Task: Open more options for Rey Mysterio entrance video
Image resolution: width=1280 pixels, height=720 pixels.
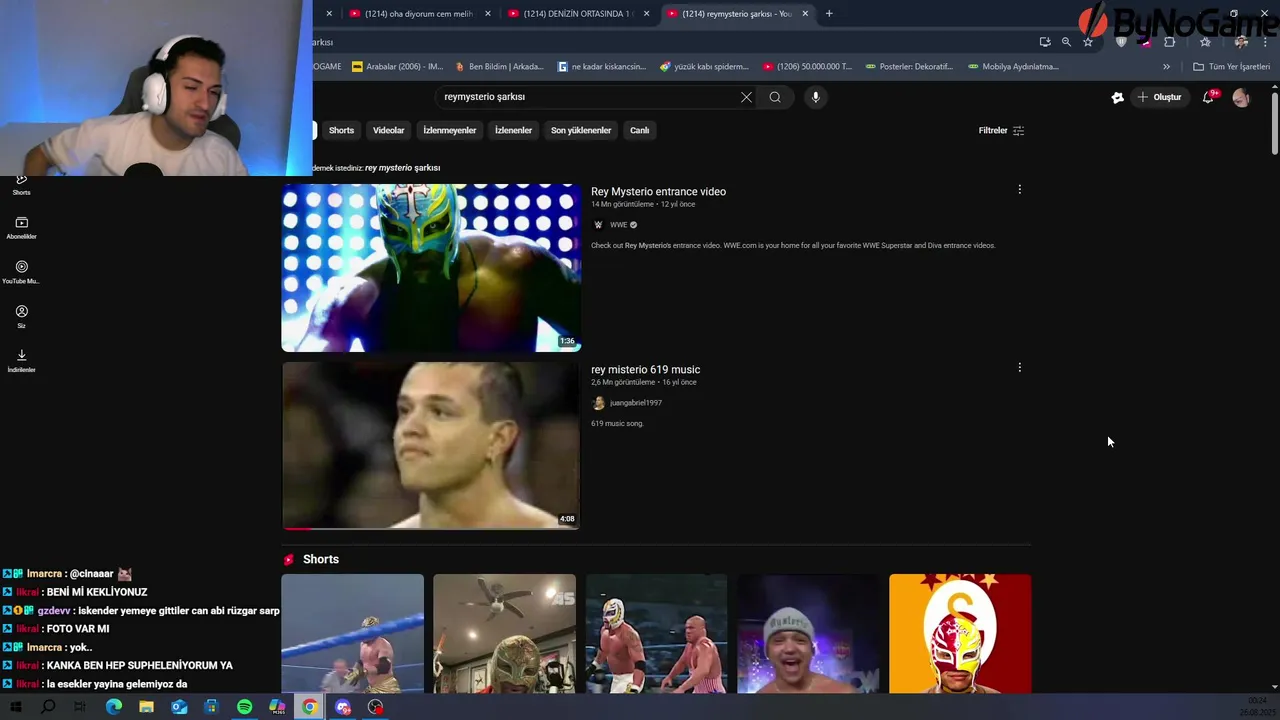Action: click(x=1019, y=189)
